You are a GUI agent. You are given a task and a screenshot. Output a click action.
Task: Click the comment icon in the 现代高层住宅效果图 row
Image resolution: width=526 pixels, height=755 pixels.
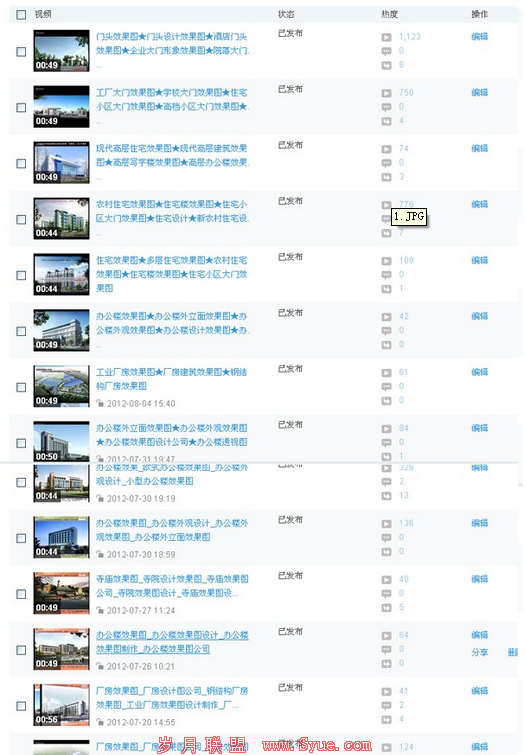pos(386,163)
